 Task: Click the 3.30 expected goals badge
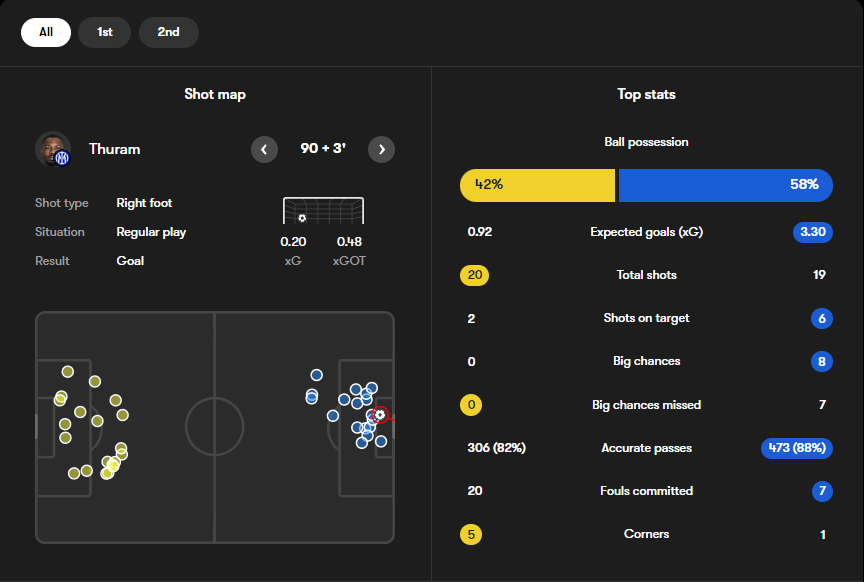point(813,232)
